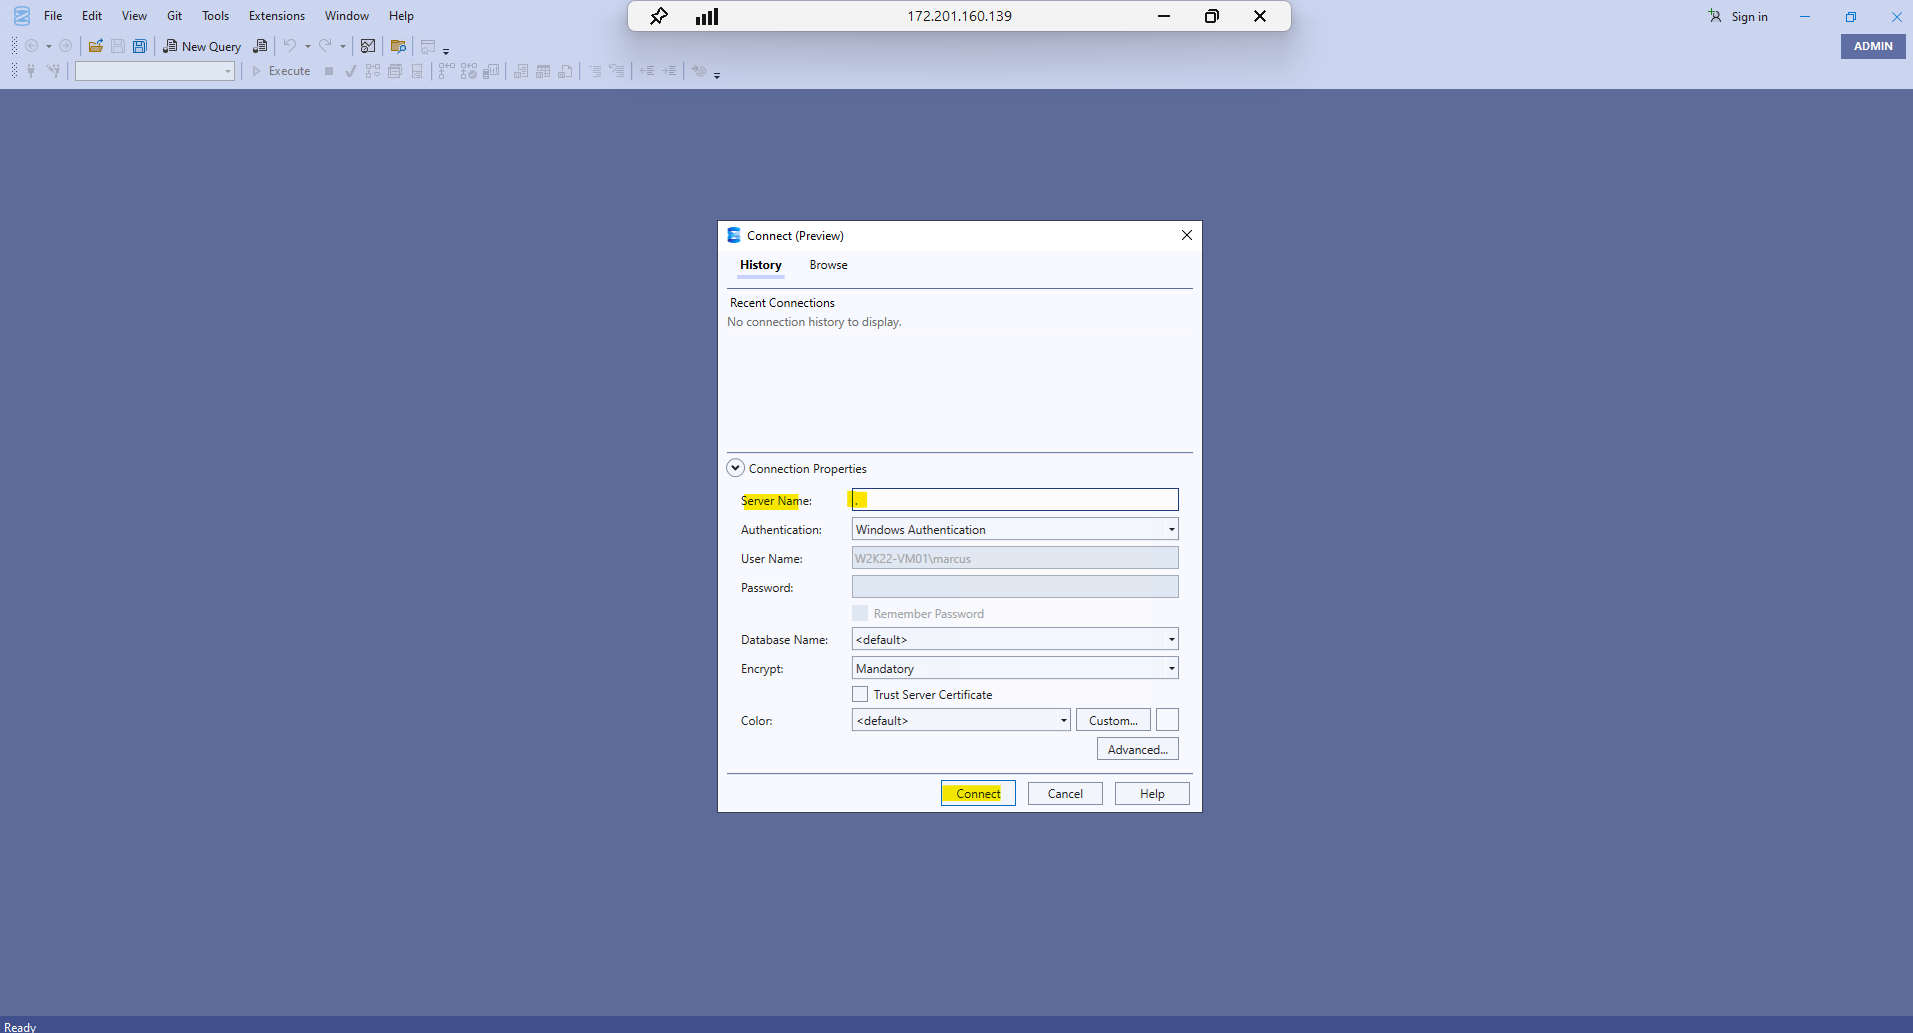Click the Redo icon in the toolbar

[x=325, y=46]
